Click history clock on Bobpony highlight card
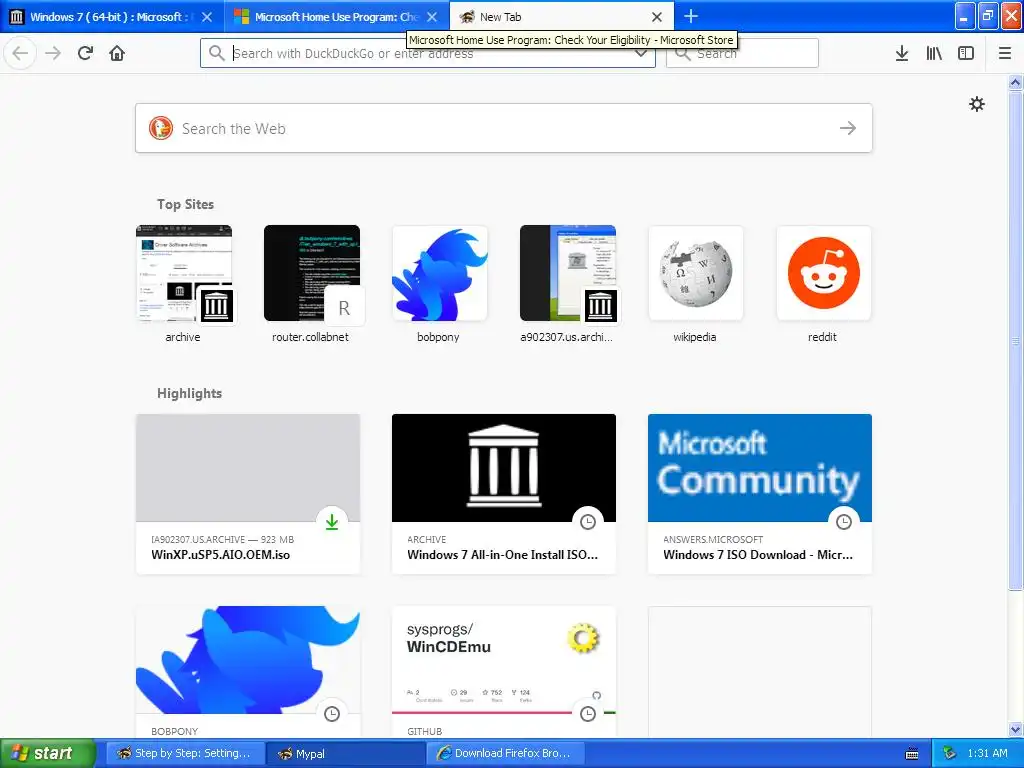This screenshot has width=1024, height=768. (x=332, y=714)
